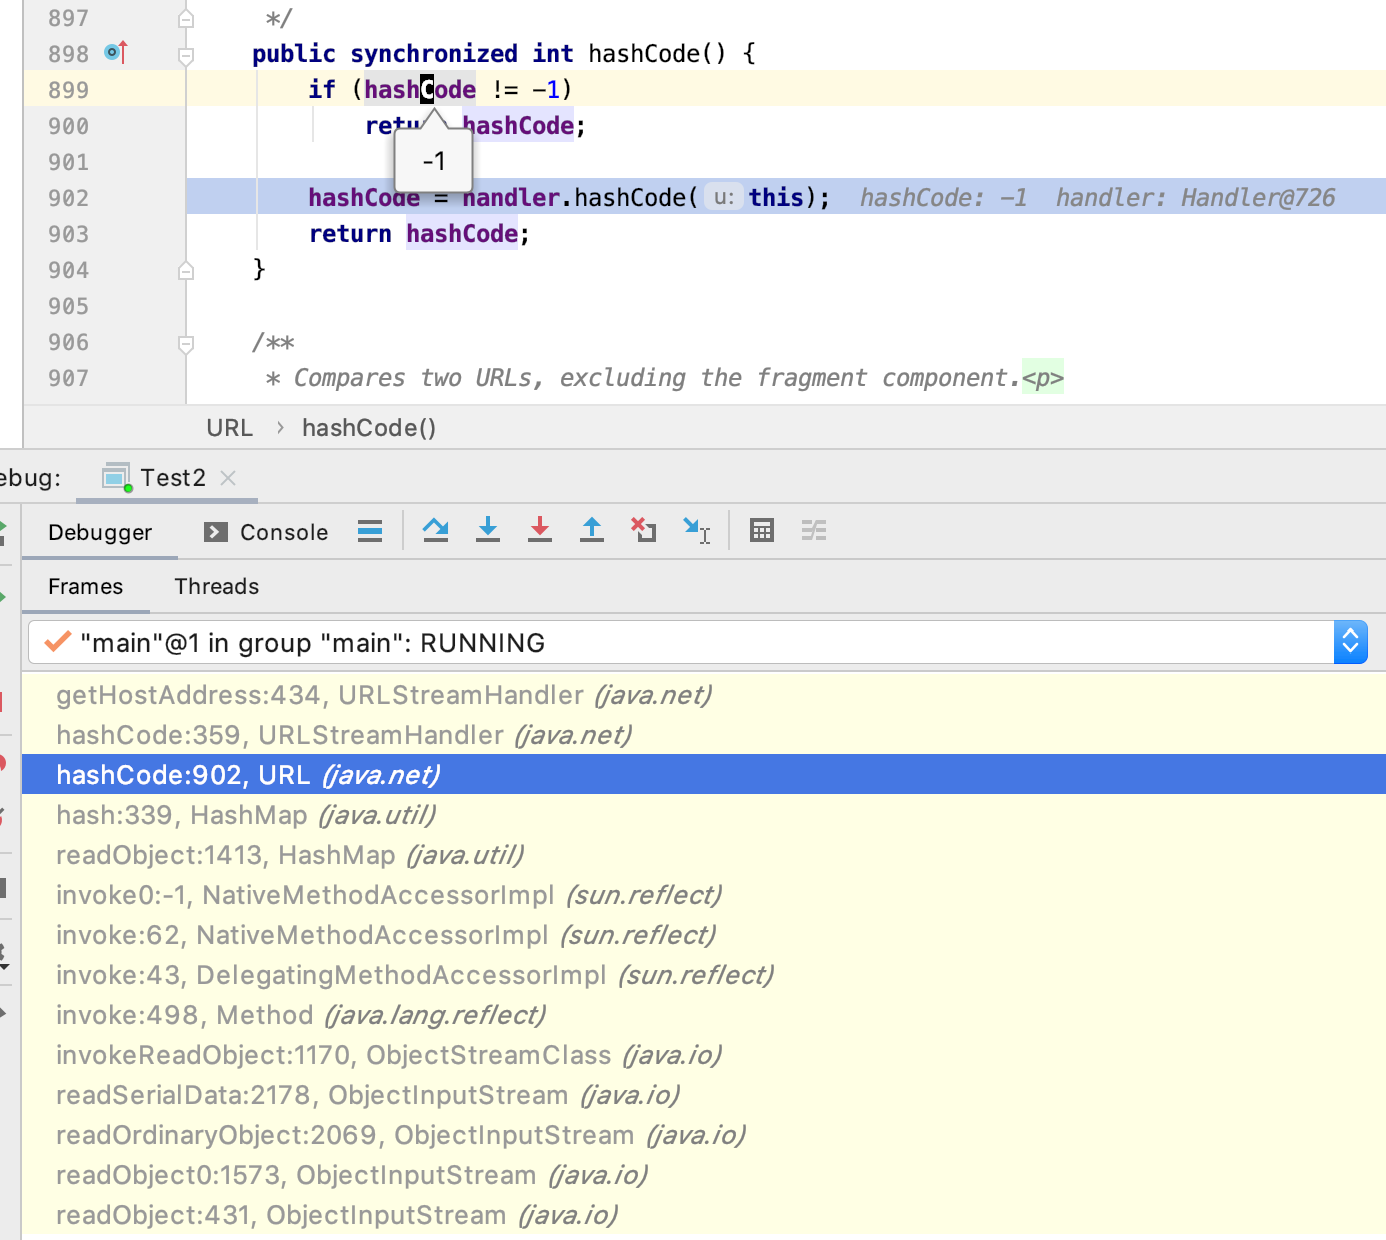Switch to the Debugger tab

click(x=100, y=532)
